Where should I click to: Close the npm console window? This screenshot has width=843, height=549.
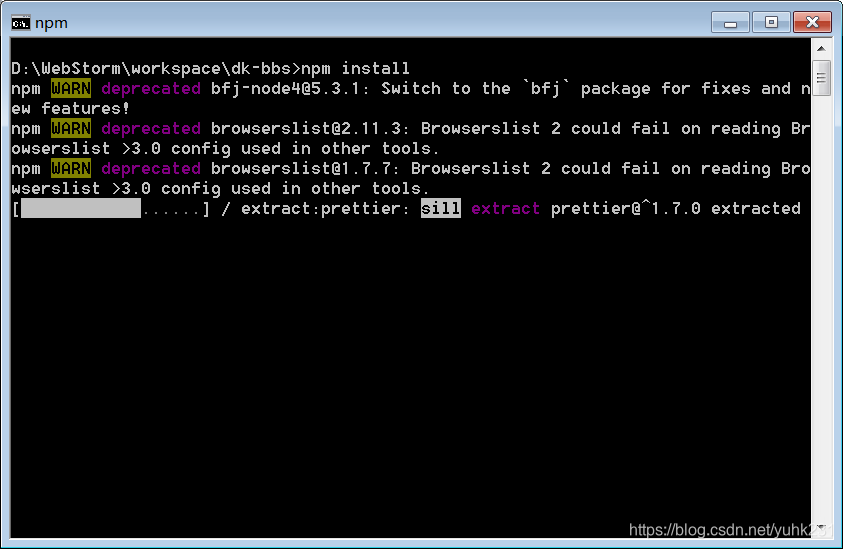(x=812, y=23)
